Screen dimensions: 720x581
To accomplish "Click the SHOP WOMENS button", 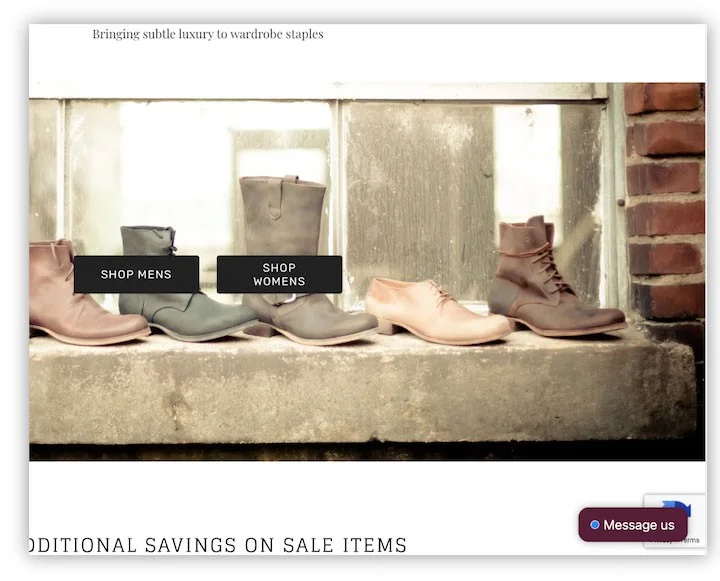I will [279, 274].
